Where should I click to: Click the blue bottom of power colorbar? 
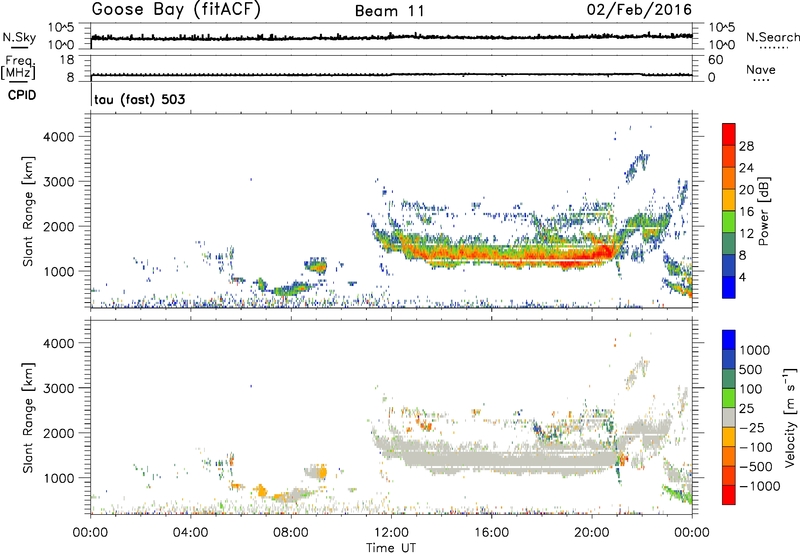[729, 287]
